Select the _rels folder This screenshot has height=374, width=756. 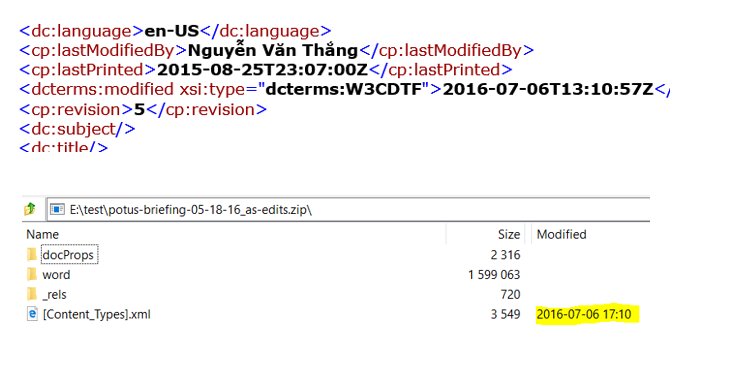pyautogui.click(x=54, y=294)
